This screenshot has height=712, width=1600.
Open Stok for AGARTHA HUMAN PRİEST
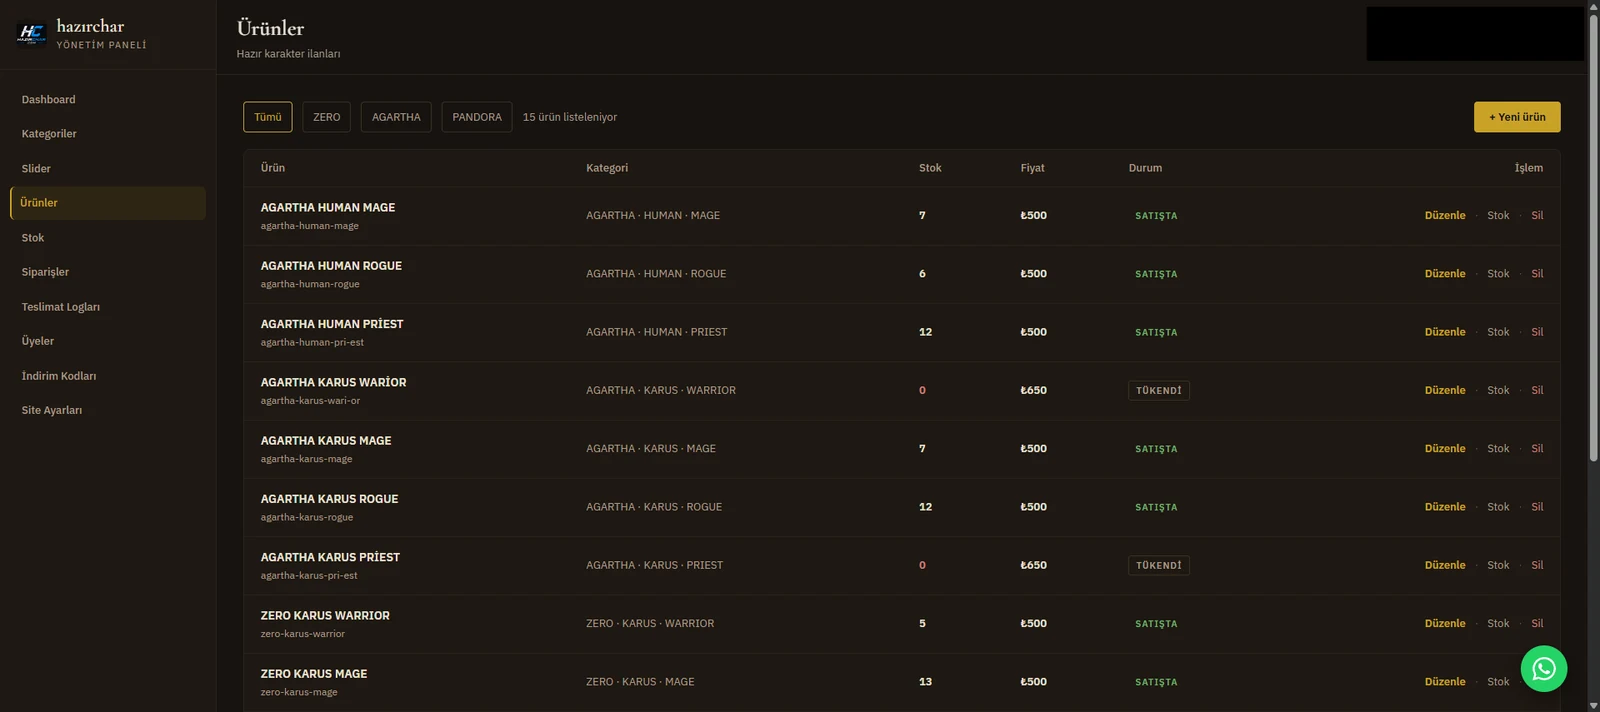pos(1498,332)
